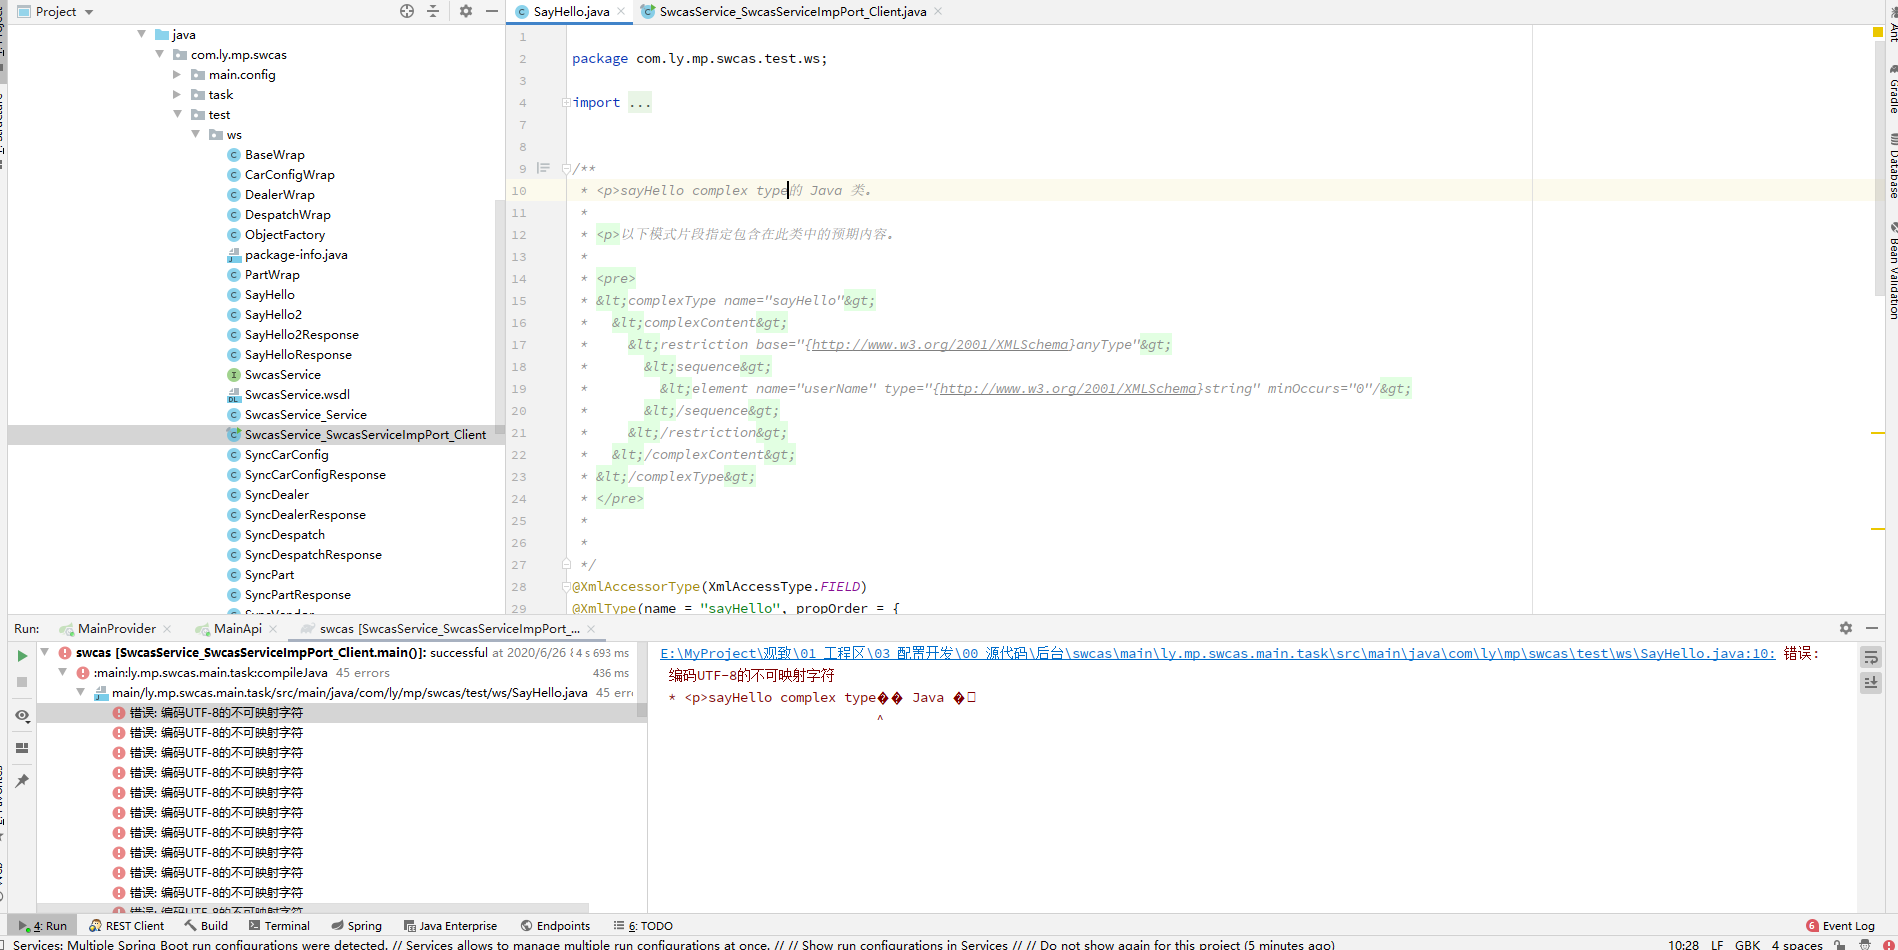Open the Java Enterprise tool window
The width and height of the screenshot is (1898, 950).
(450, 926)
